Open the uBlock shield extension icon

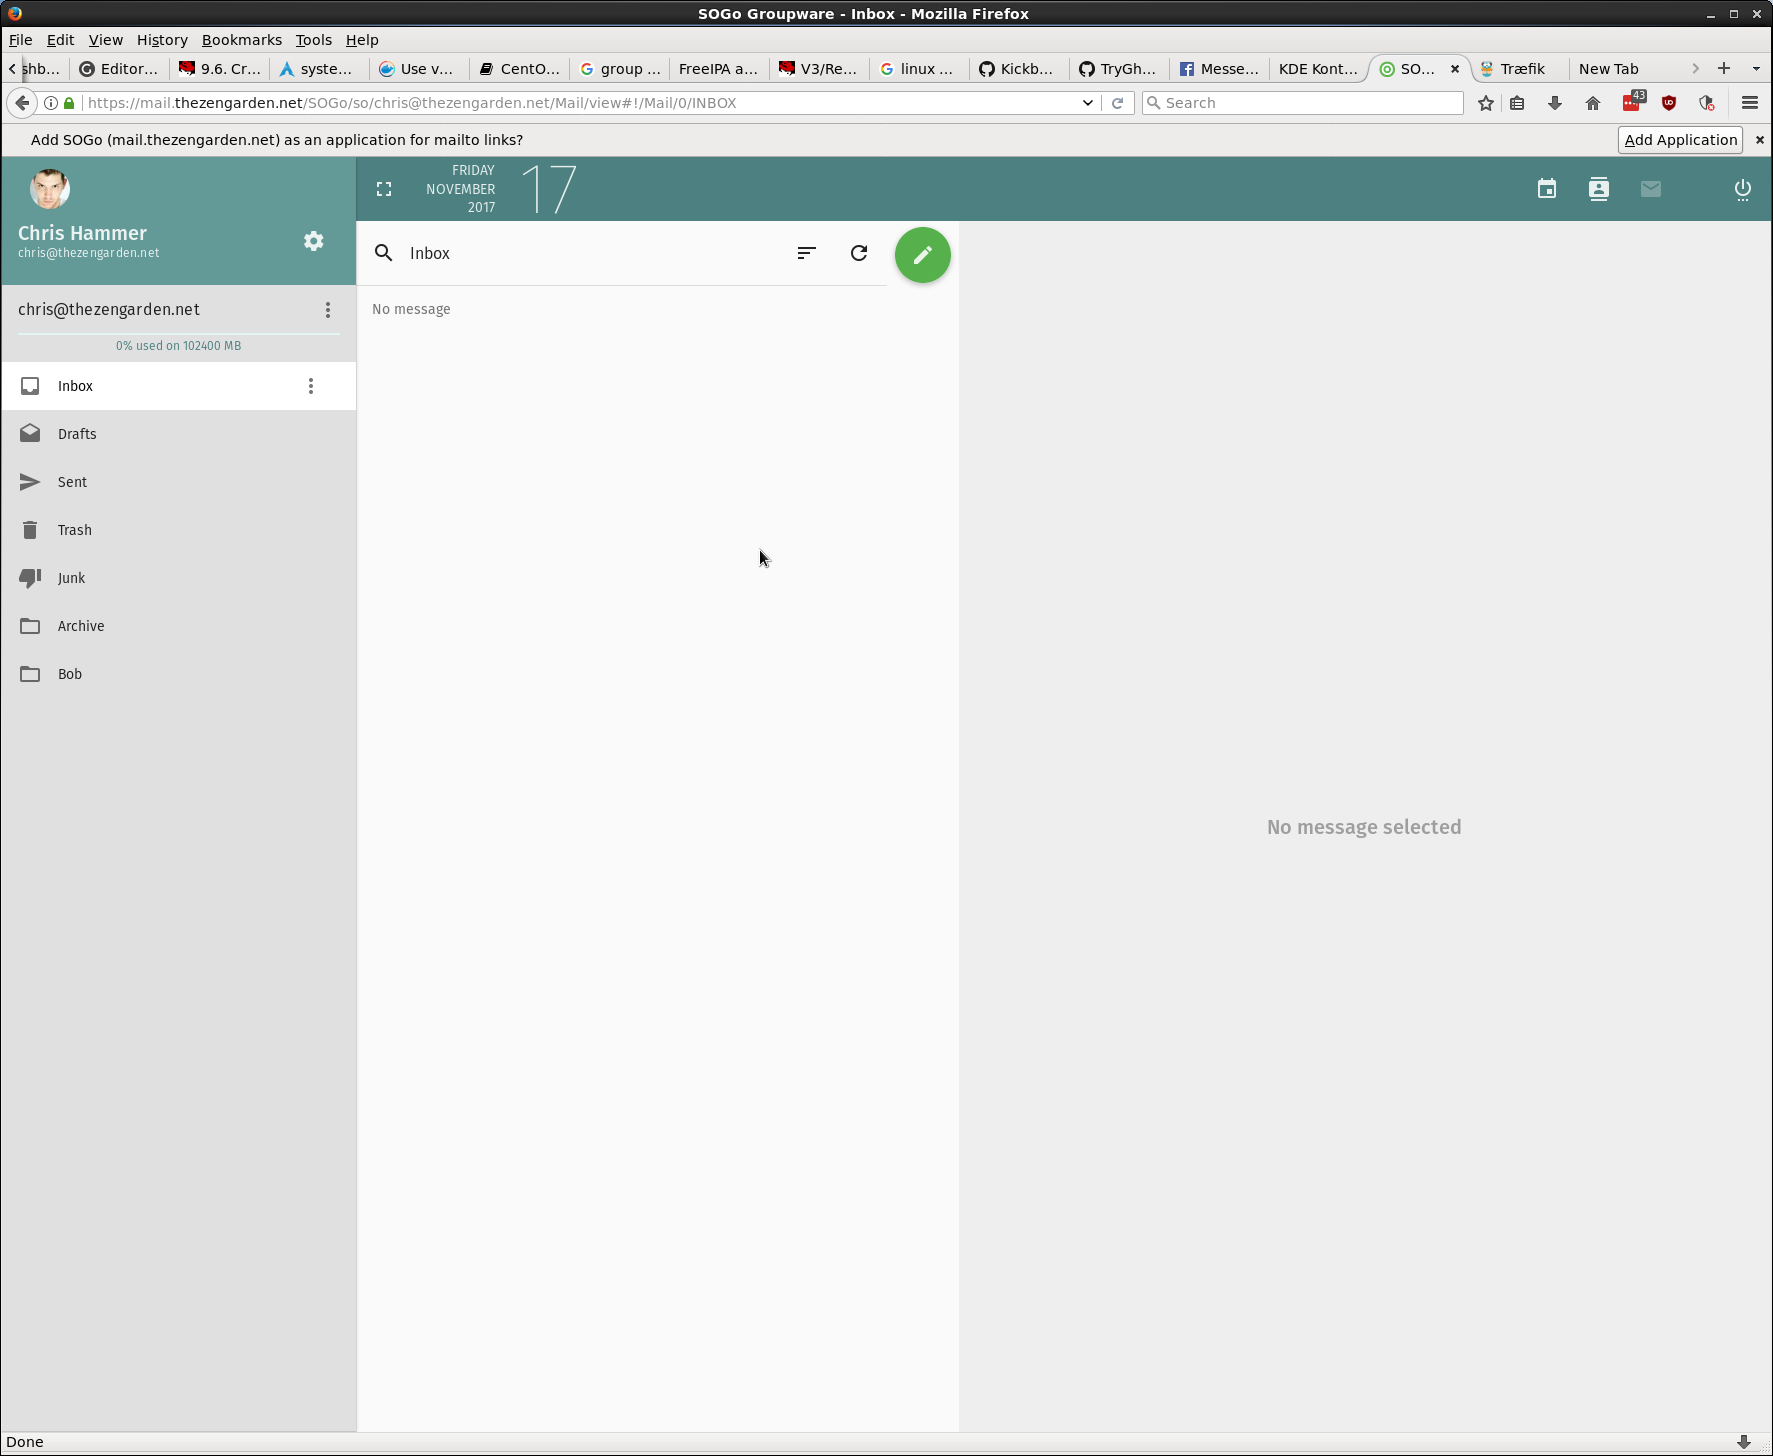click(1669, 102)
